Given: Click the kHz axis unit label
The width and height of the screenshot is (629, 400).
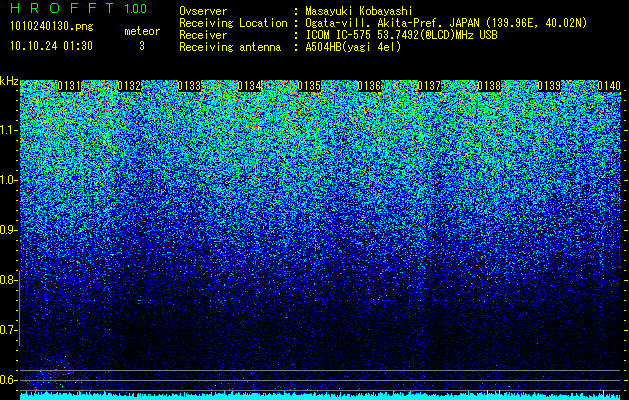Looking at the screenshot, I should [x=9, y=82].
